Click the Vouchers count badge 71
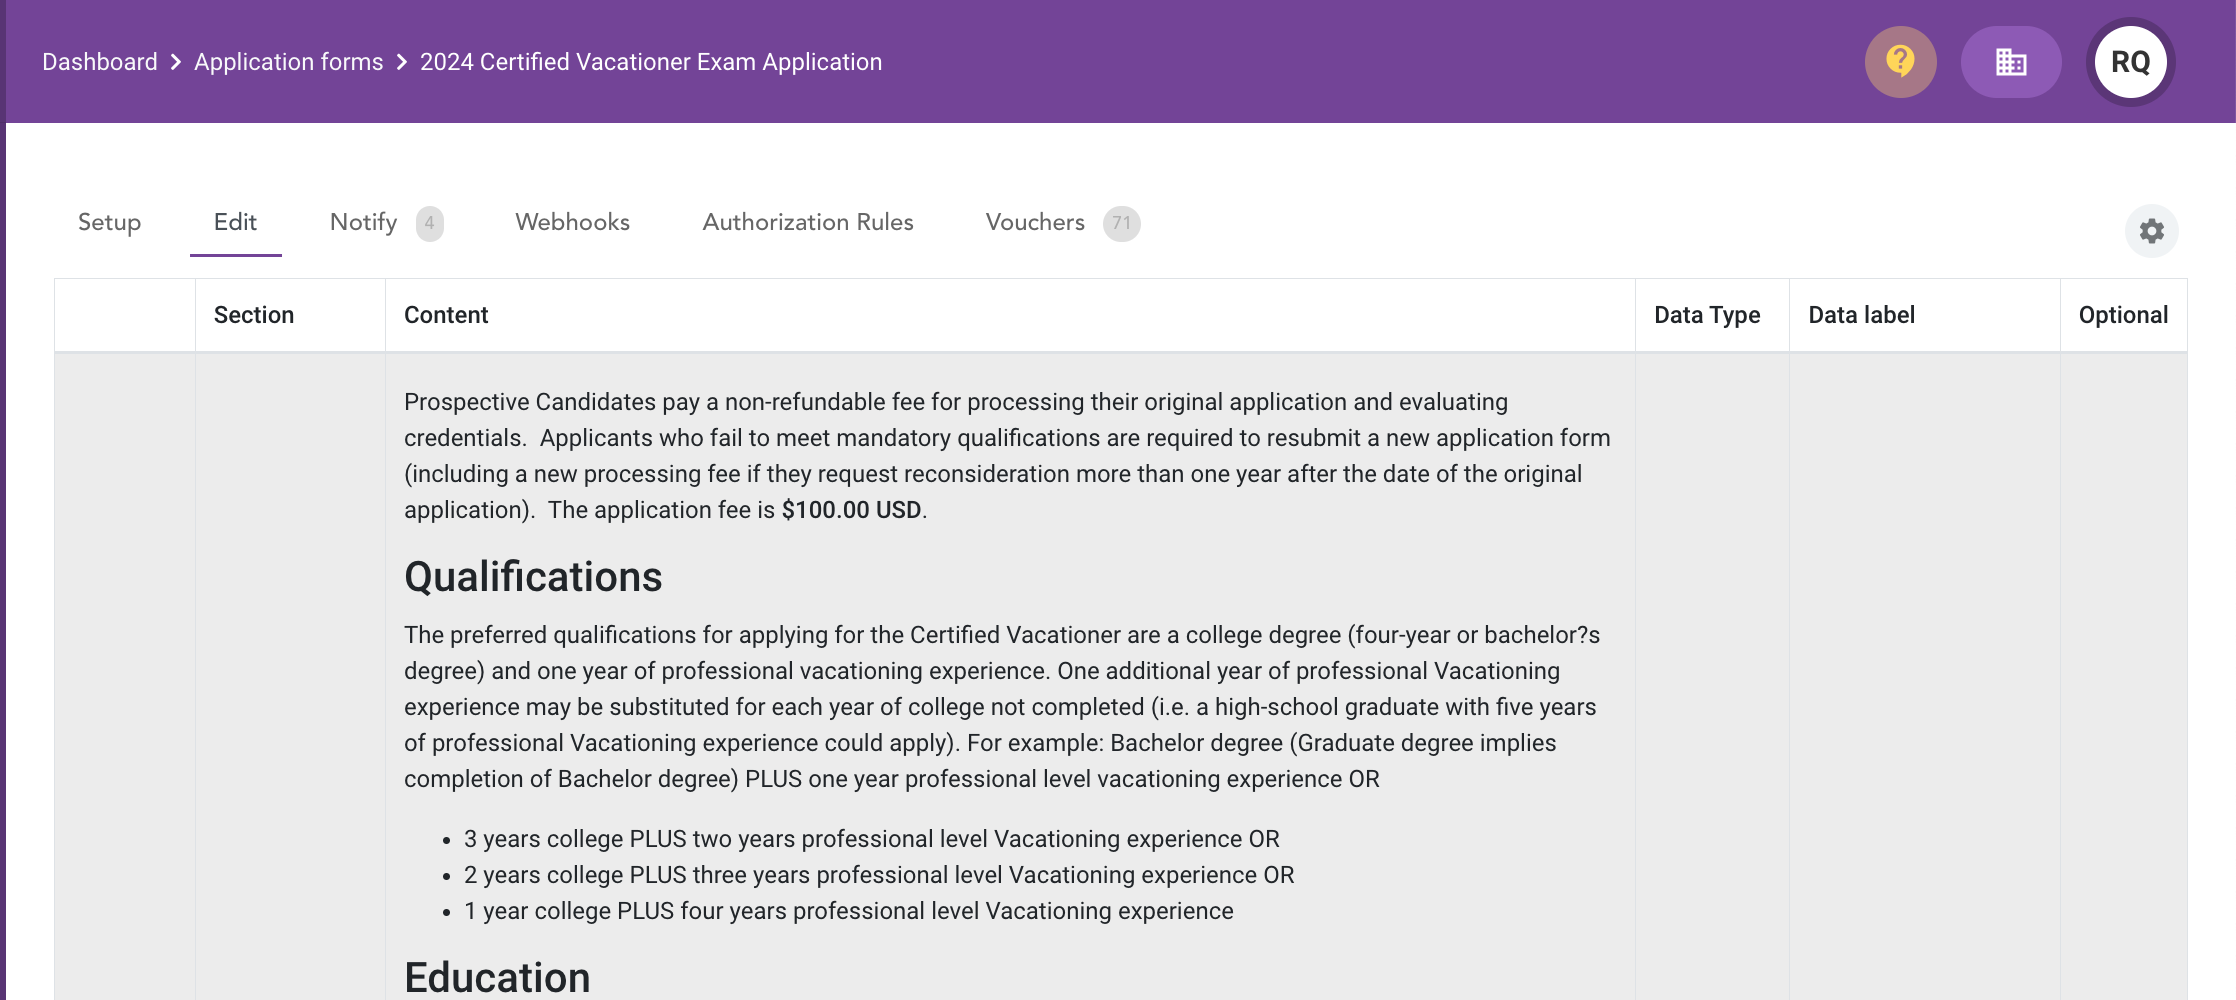The width and height of the screenshot is (2236, 1000). (1122, 223)
